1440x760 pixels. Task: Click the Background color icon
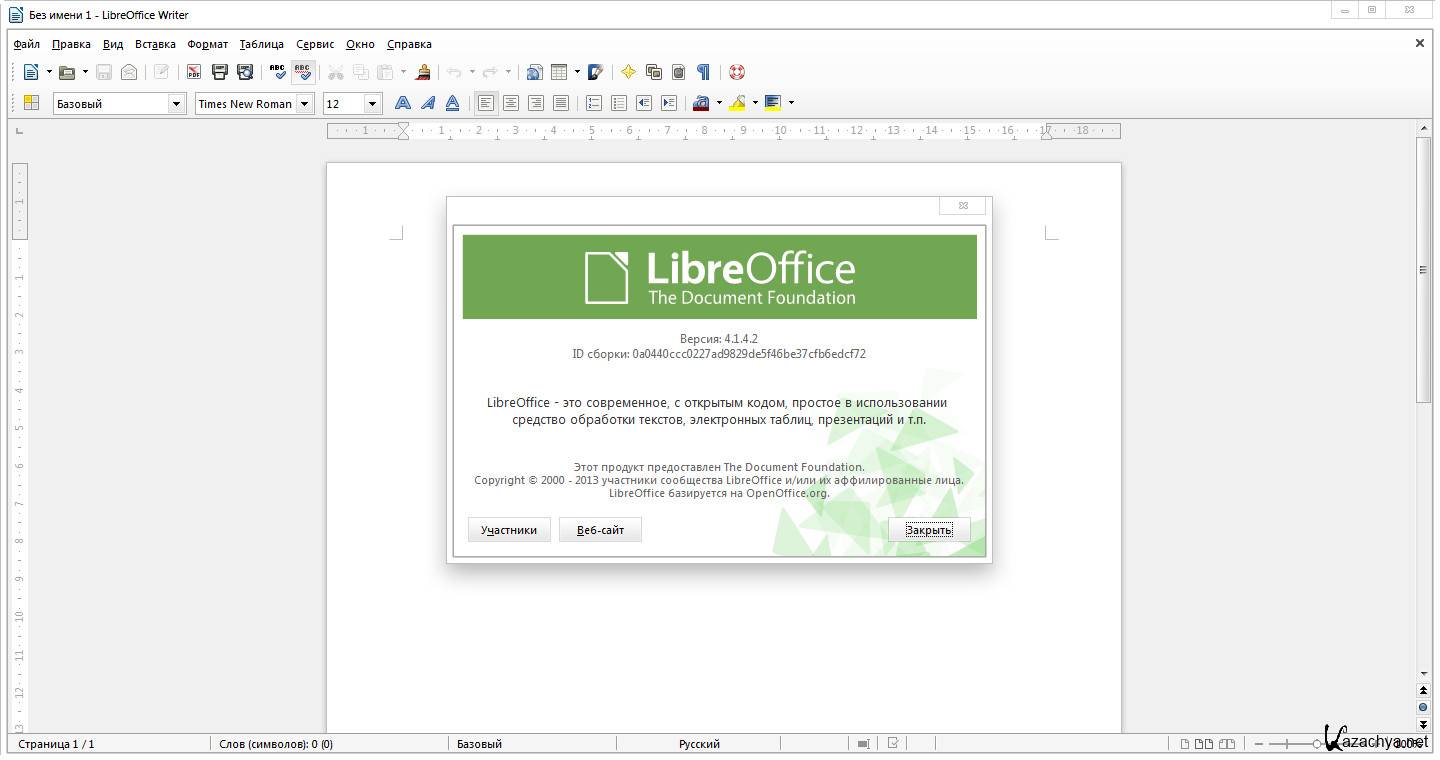point(773,103)
